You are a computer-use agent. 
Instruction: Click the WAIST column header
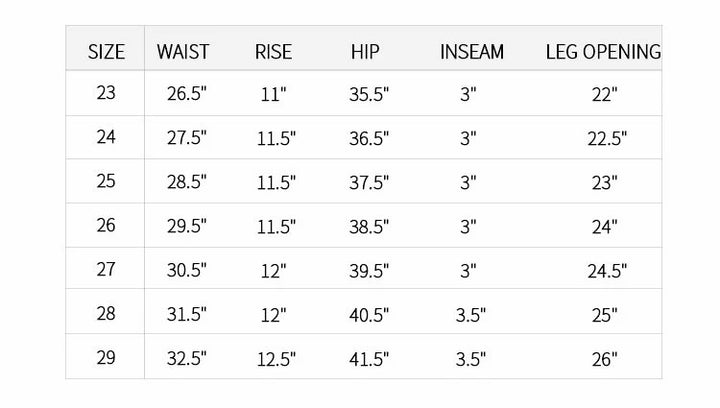click(x=183, y=51)
